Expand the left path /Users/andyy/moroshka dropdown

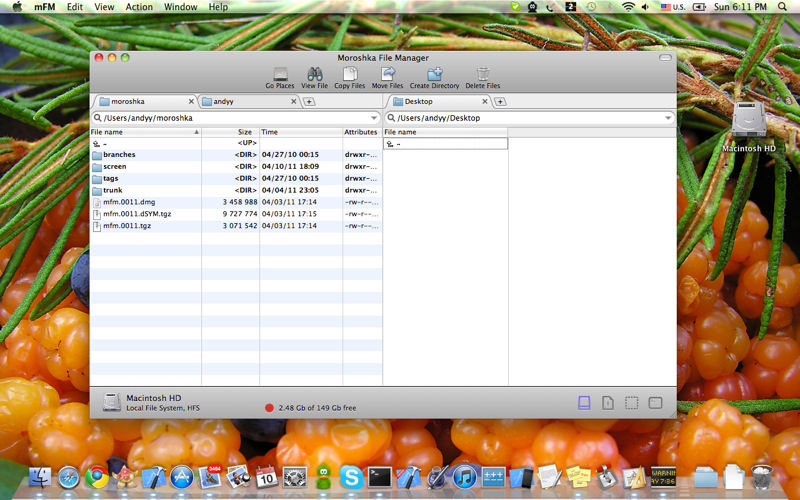(x=375, y=118)
